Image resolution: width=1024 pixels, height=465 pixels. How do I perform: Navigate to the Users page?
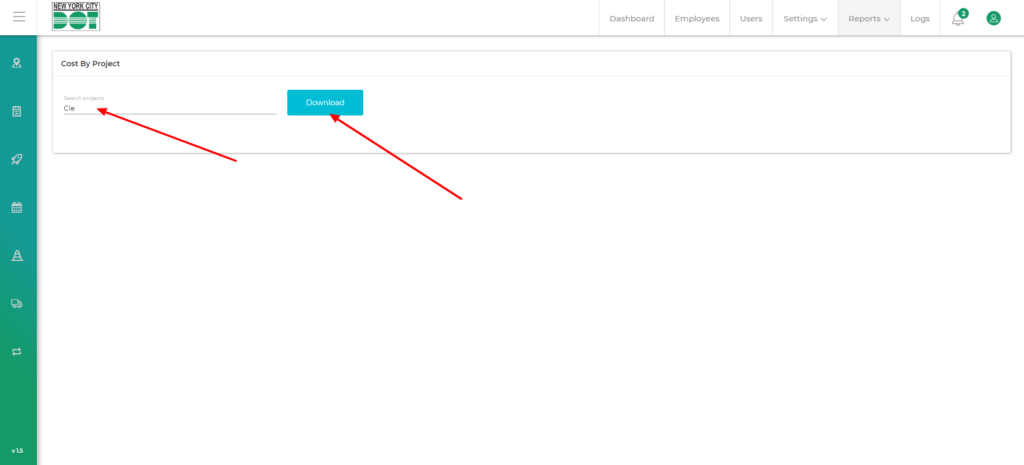click(x=750, y=18)
